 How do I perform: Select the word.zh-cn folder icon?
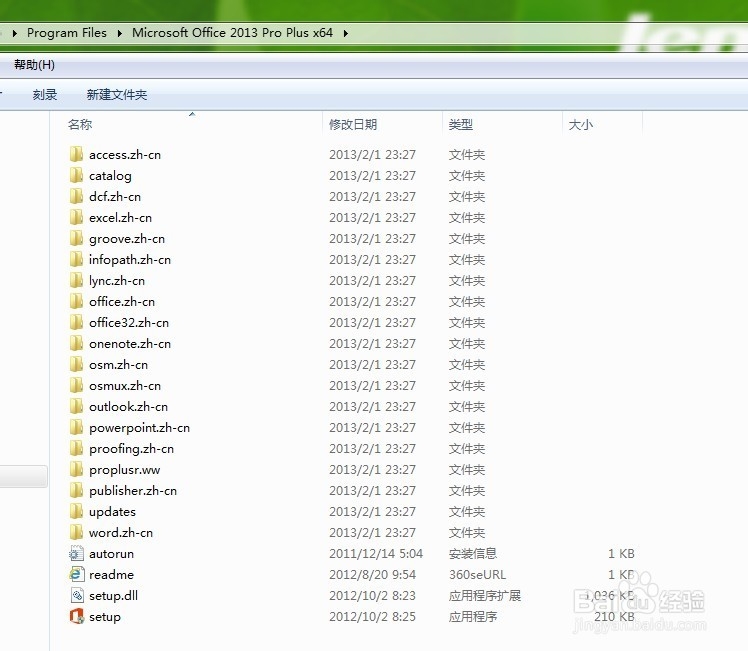(x=76, y=532)
